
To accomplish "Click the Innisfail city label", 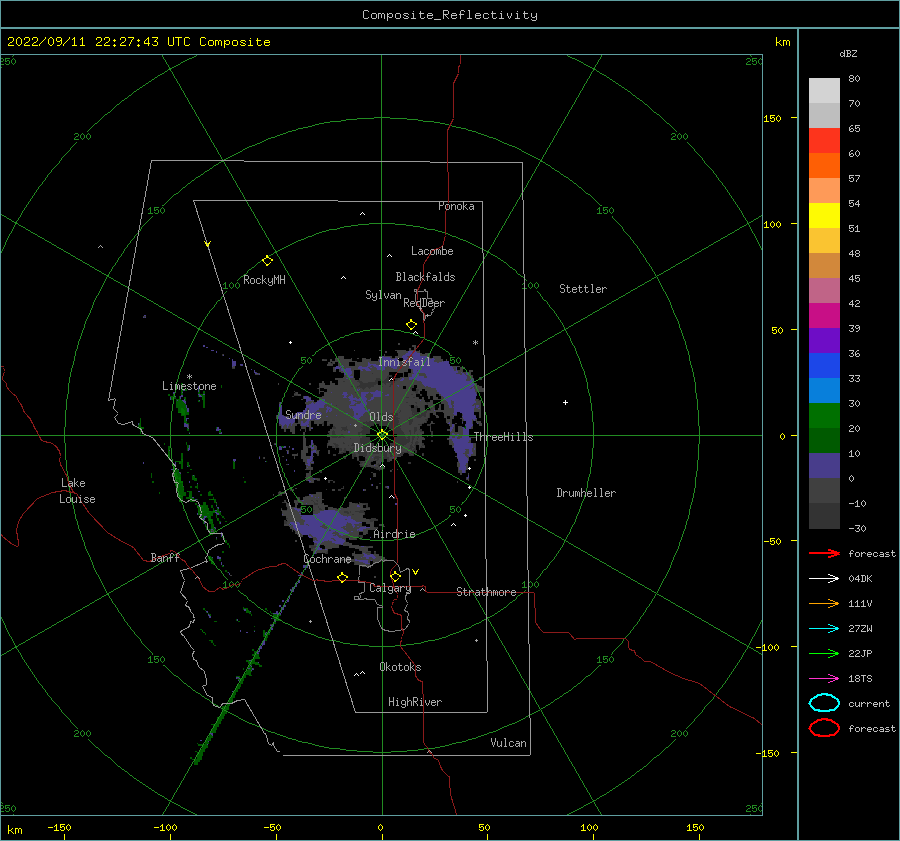I will (404, 362).
